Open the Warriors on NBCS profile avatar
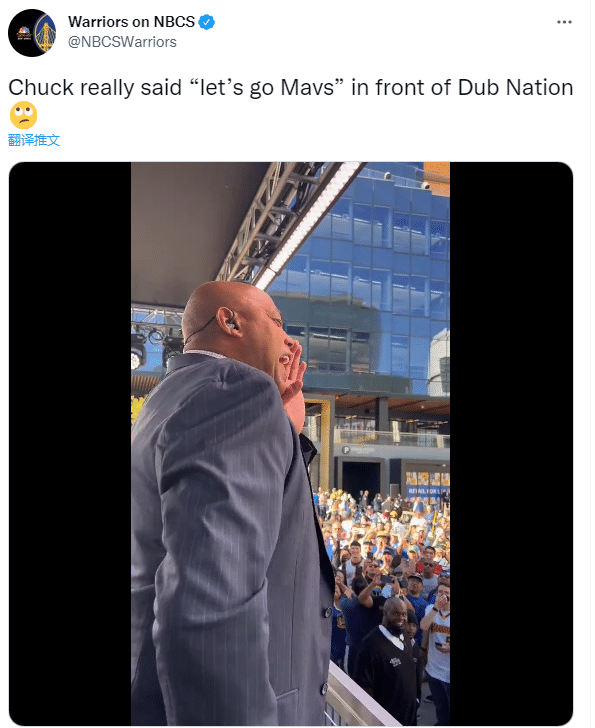The width and height of the screenshot is (595, 728). coord(32,33)
